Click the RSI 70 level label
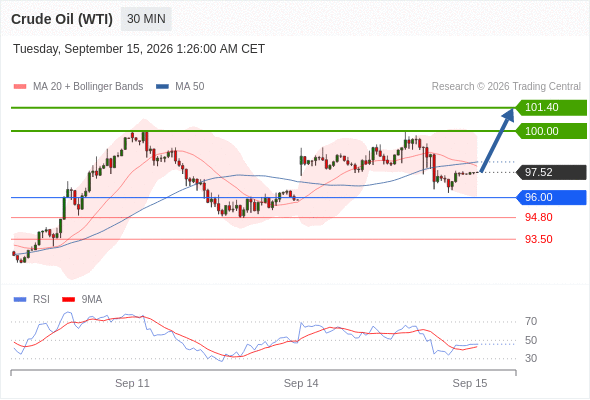The height and width of the screenshot is (400, 590). 531,321
